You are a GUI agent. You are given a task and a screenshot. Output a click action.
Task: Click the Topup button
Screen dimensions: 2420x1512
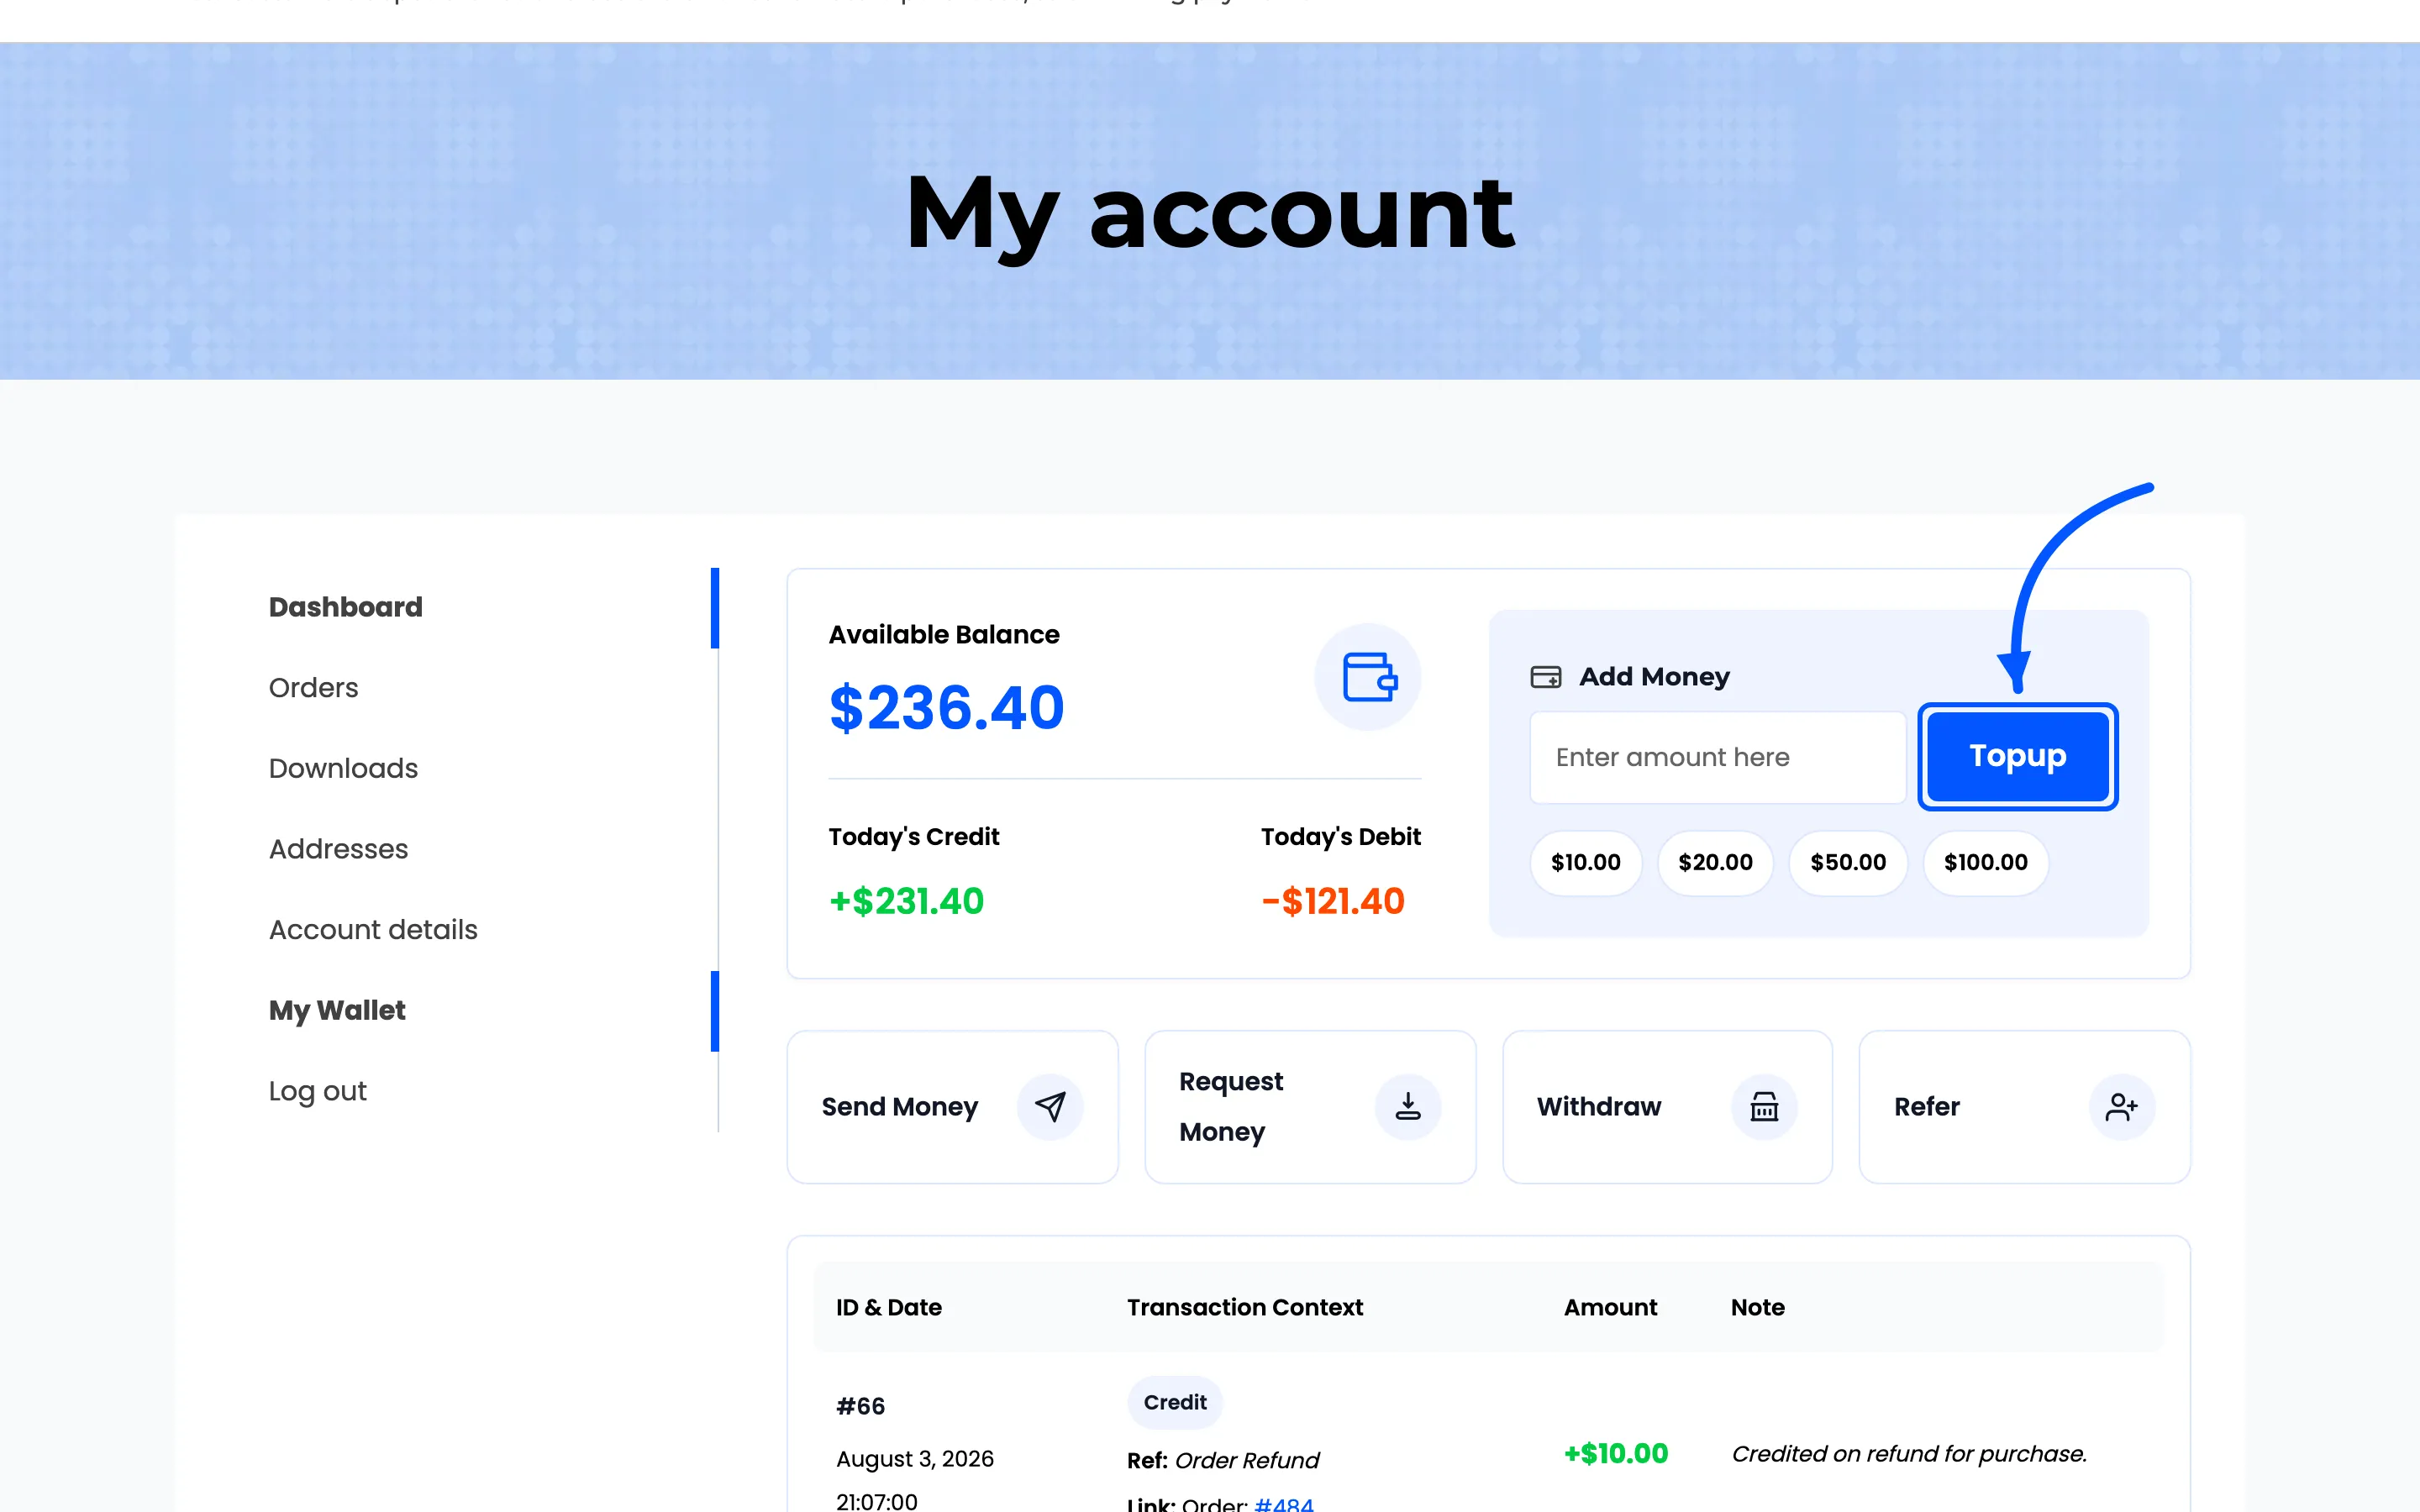2018,756
